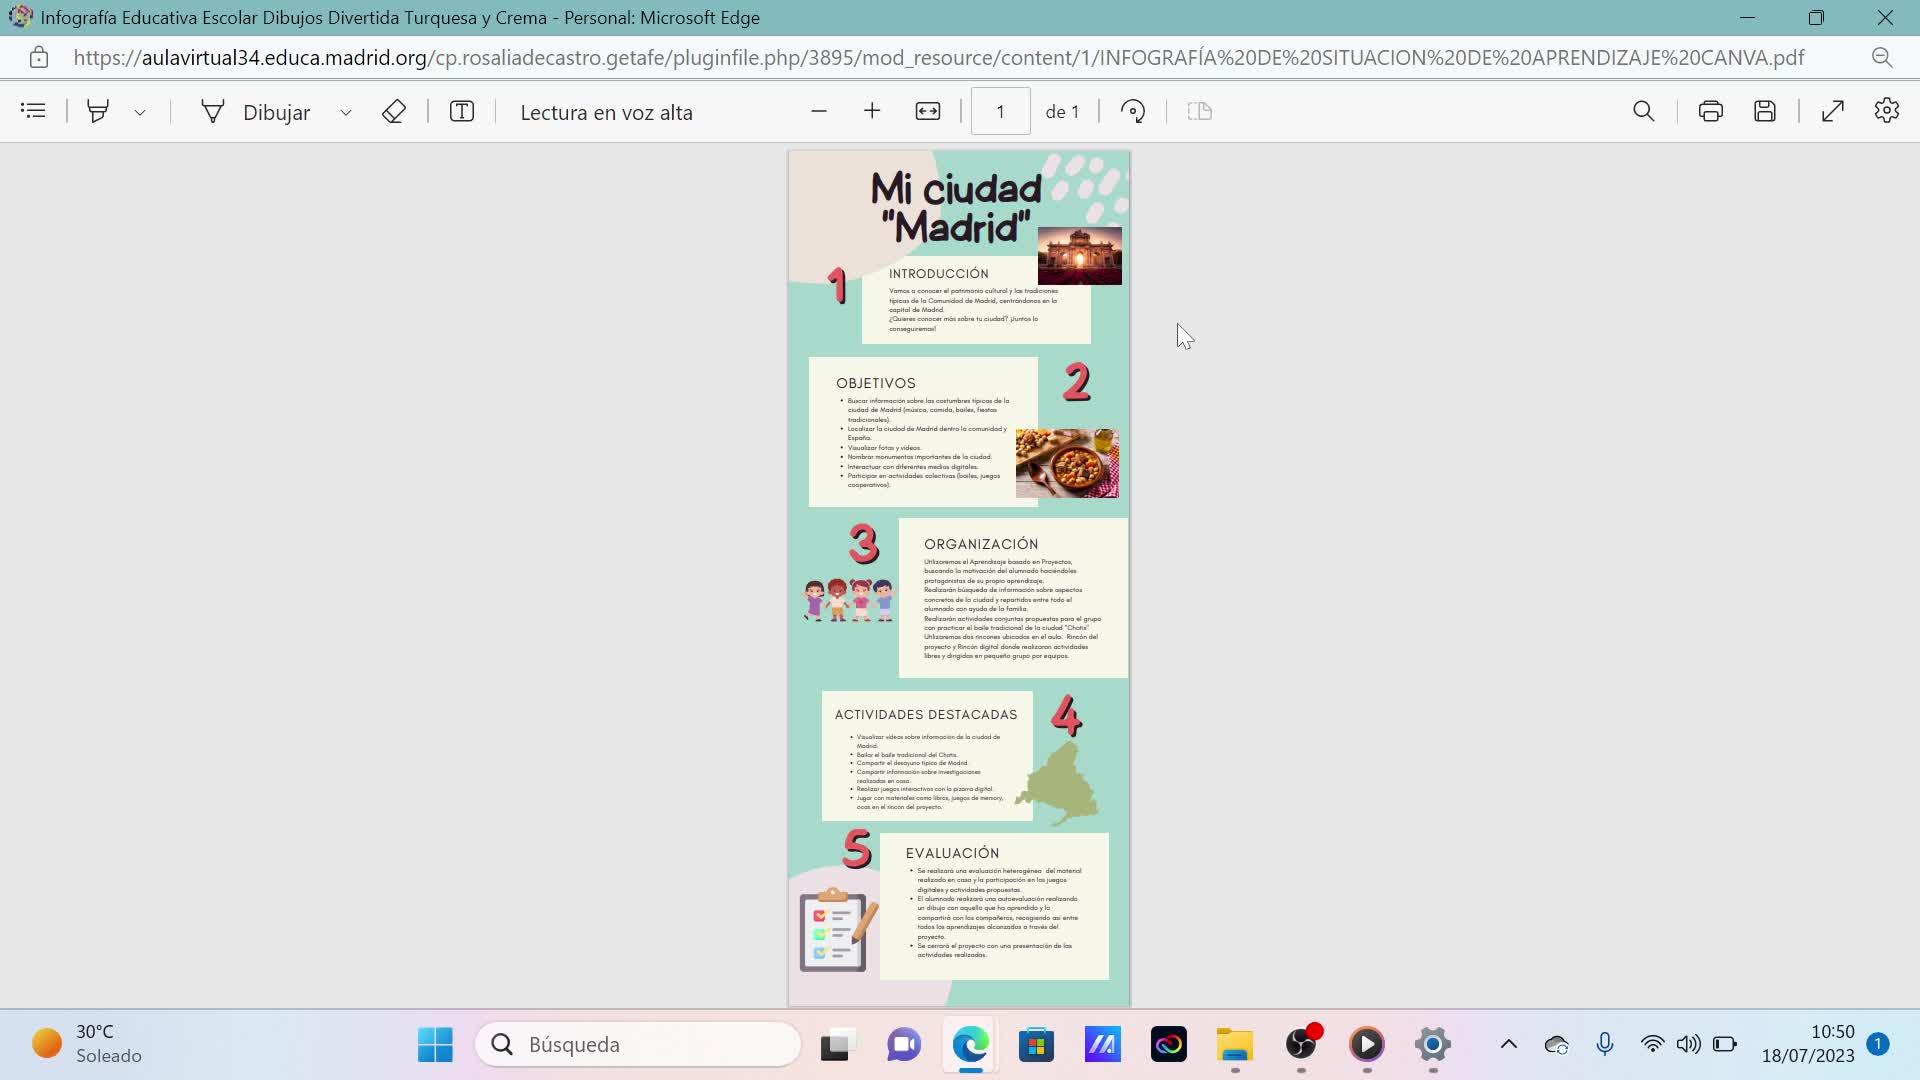This screenshot has width=1920, height=1080.
Task: Zoom out with the minus button
Action: click(x=819, y=111)
